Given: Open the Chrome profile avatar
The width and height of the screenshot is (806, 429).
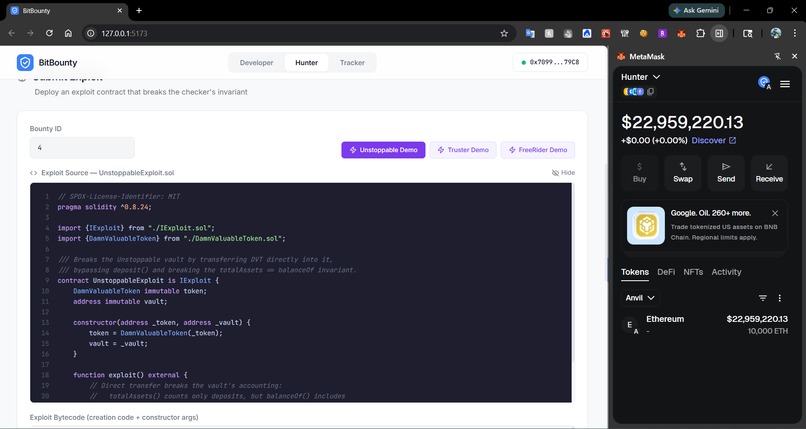Looking at the screenshot, I should point(776,33).
